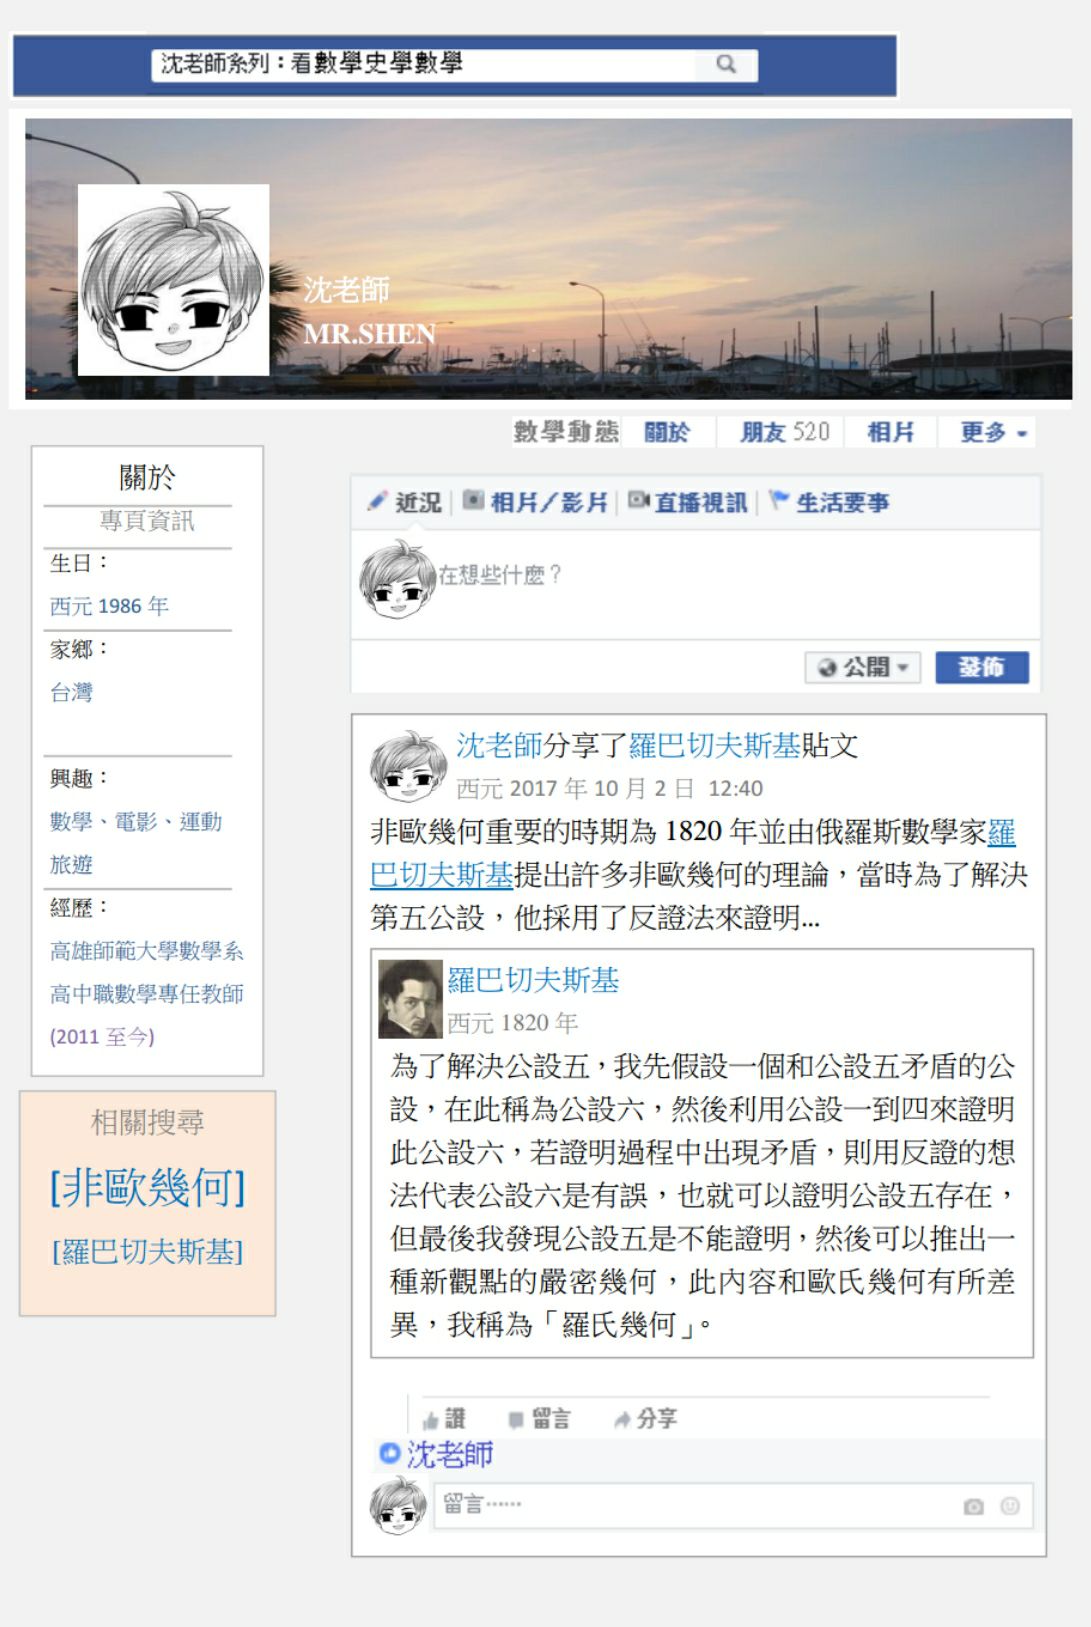Click the thumbs-up 讚 icon

[x=431, y=1420]
